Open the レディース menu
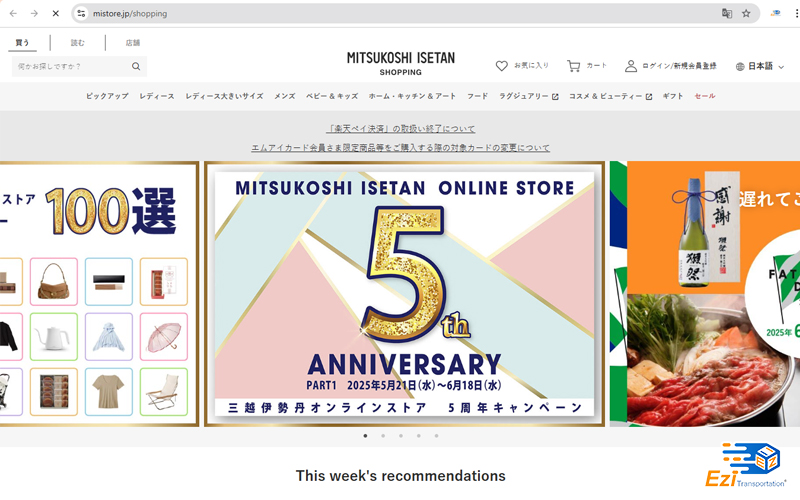This screenshot has height=500, width=800. tap(157, 96)
